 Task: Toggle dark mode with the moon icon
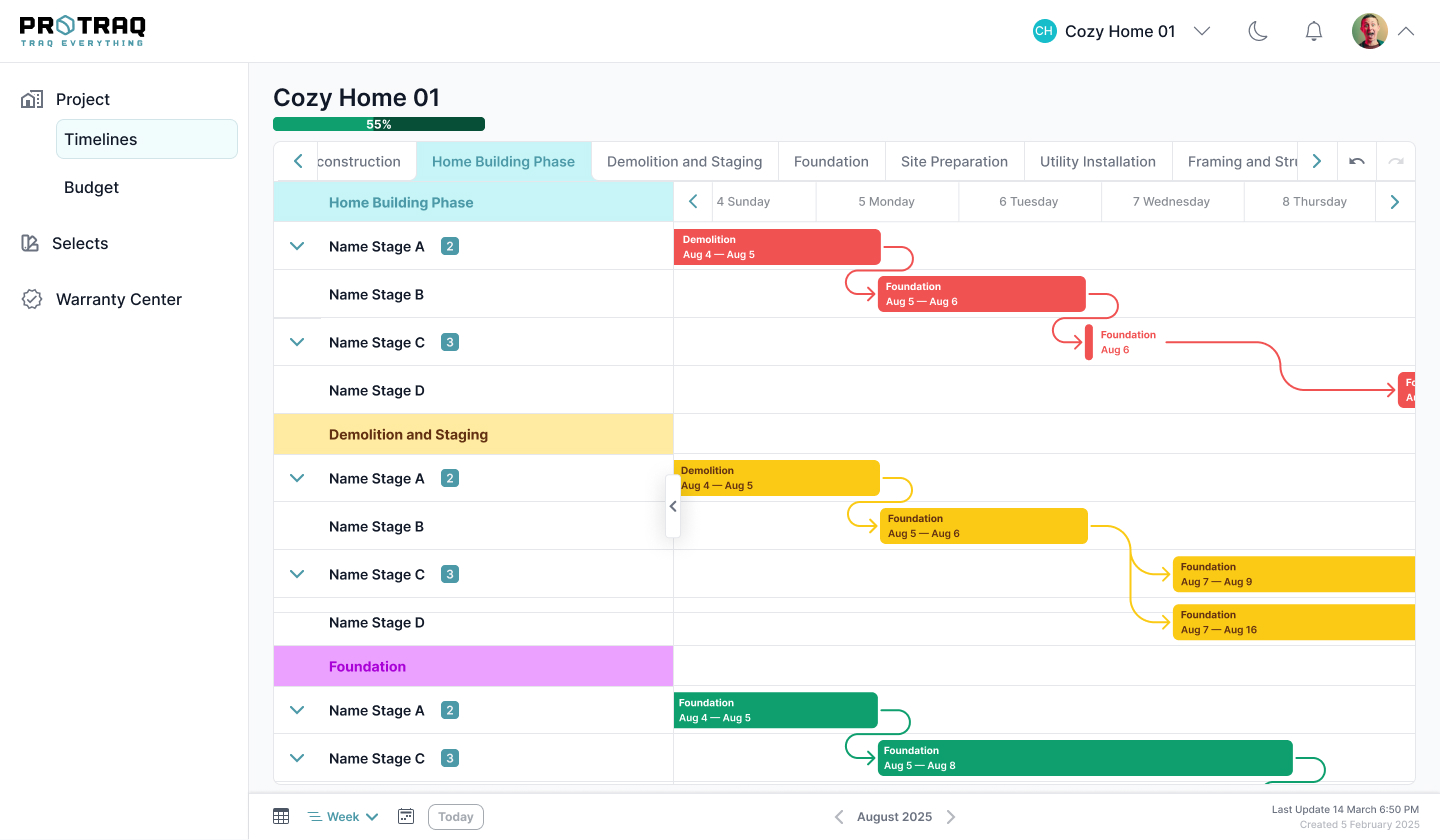click(1258, 31)
